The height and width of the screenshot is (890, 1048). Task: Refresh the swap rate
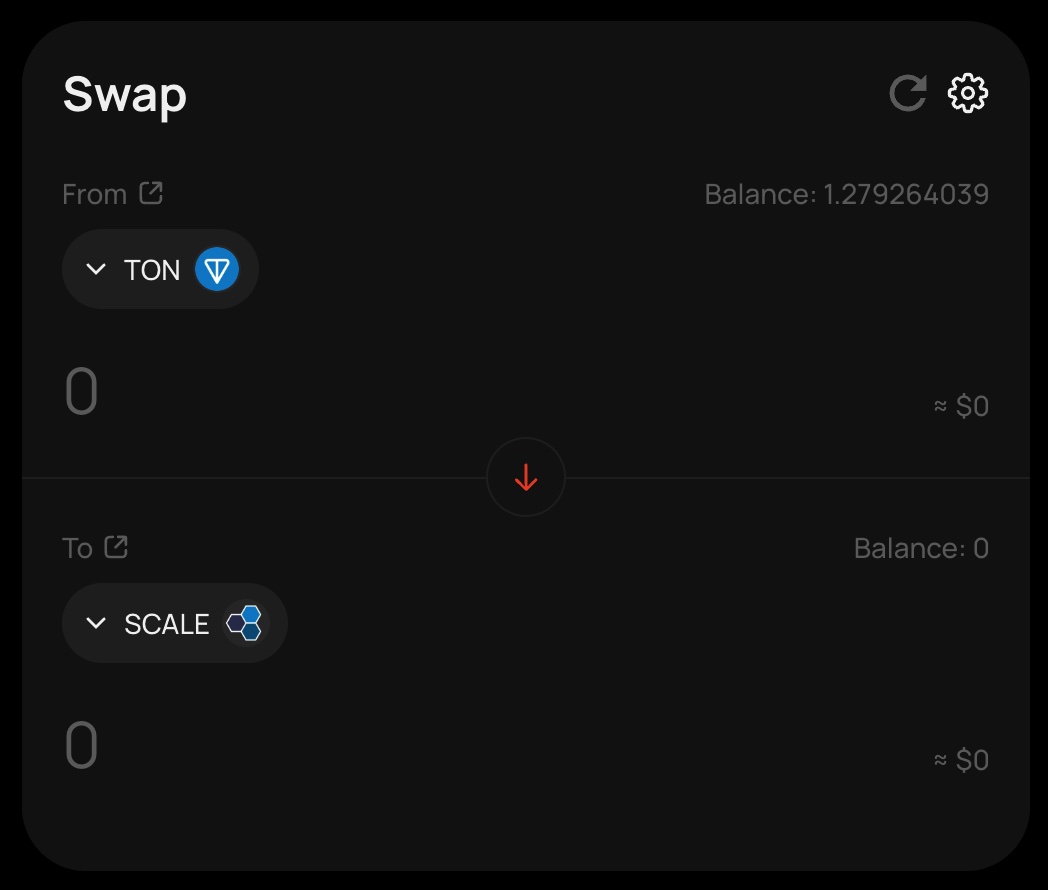(x=905, y=93)
